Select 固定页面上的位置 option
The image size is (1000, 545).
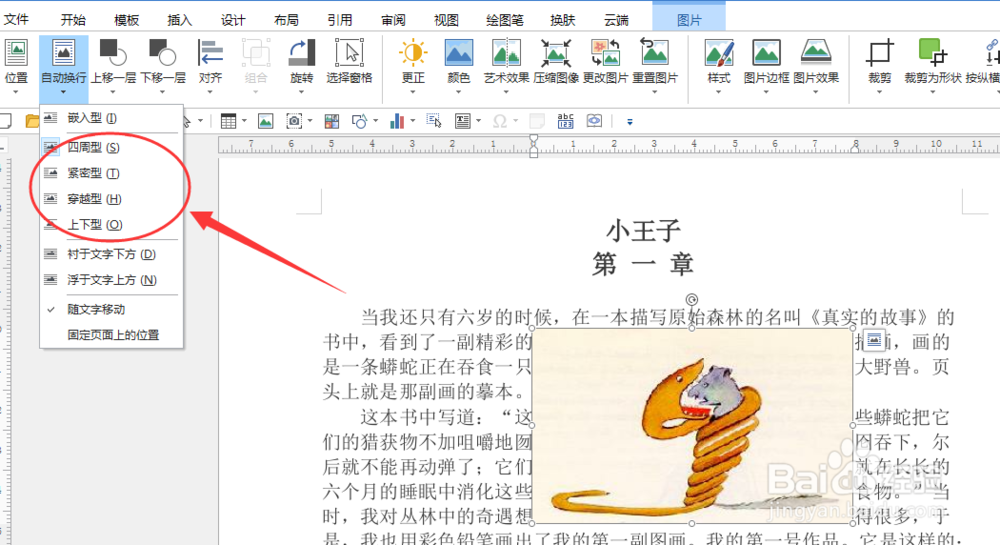coord(111,335)
